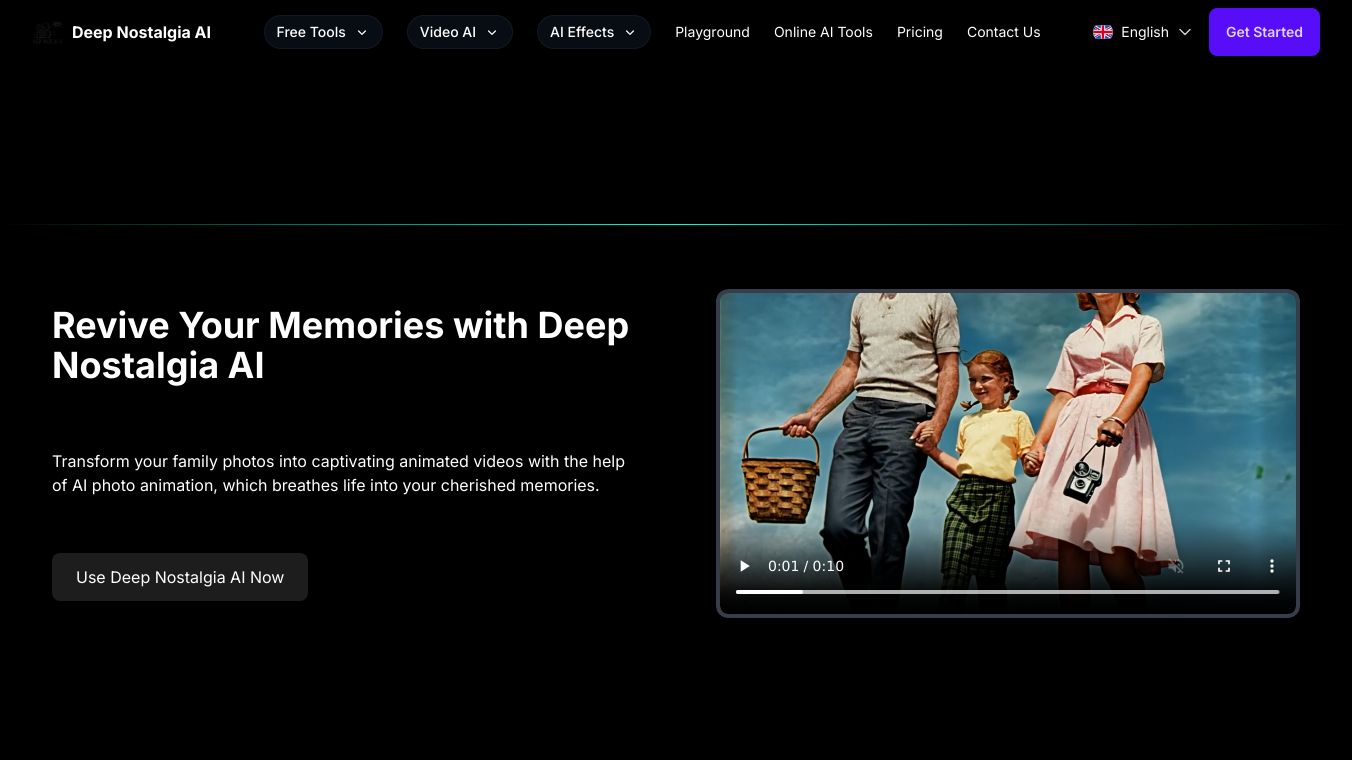Open the Video AI dropdown menu
The height and width of the screenshot is (760, 1352).
tap(460, 32)
